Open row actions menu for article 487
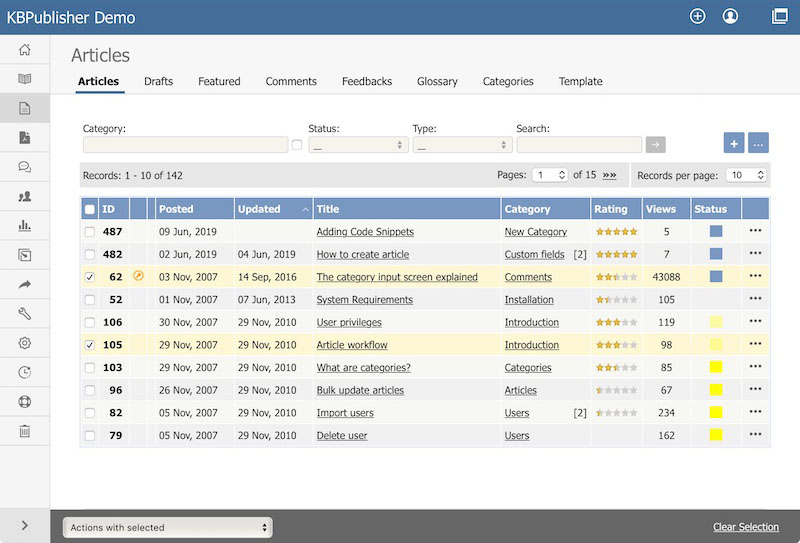 (755, 231)
